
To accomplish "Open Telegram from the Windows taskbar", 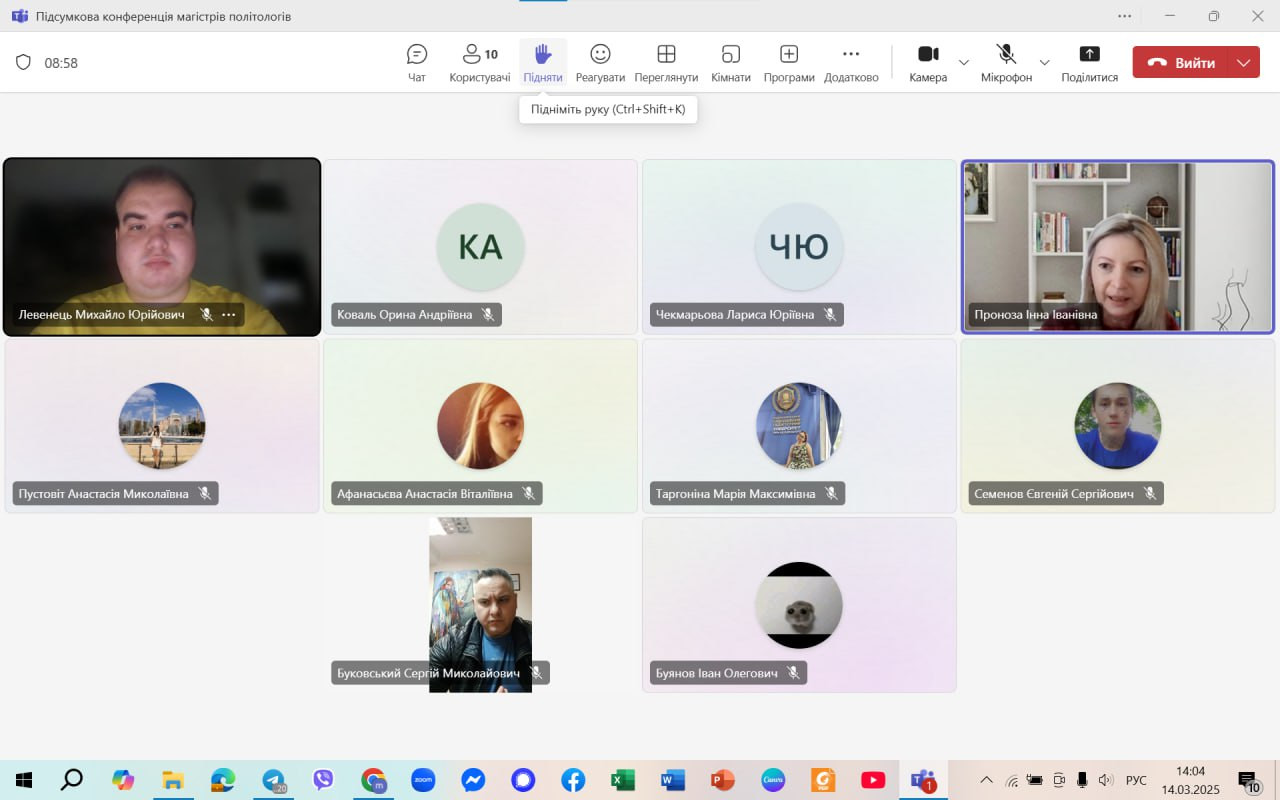I will [x=273, y=780].
